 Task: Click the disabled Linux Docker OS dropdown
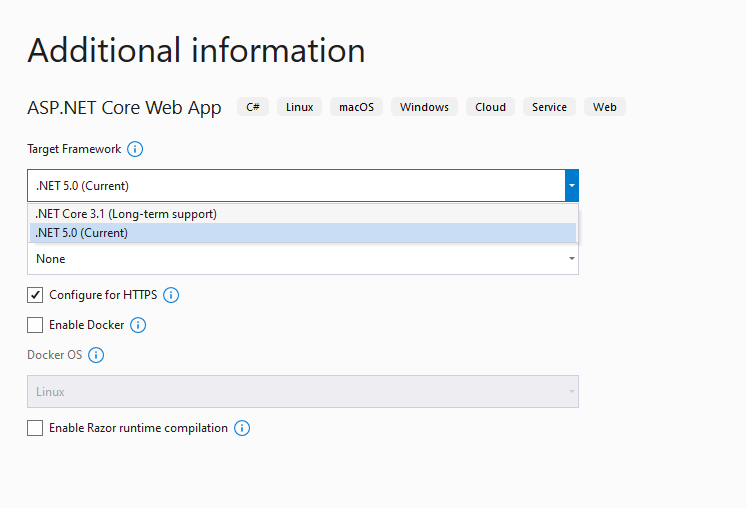click(303, 391)
